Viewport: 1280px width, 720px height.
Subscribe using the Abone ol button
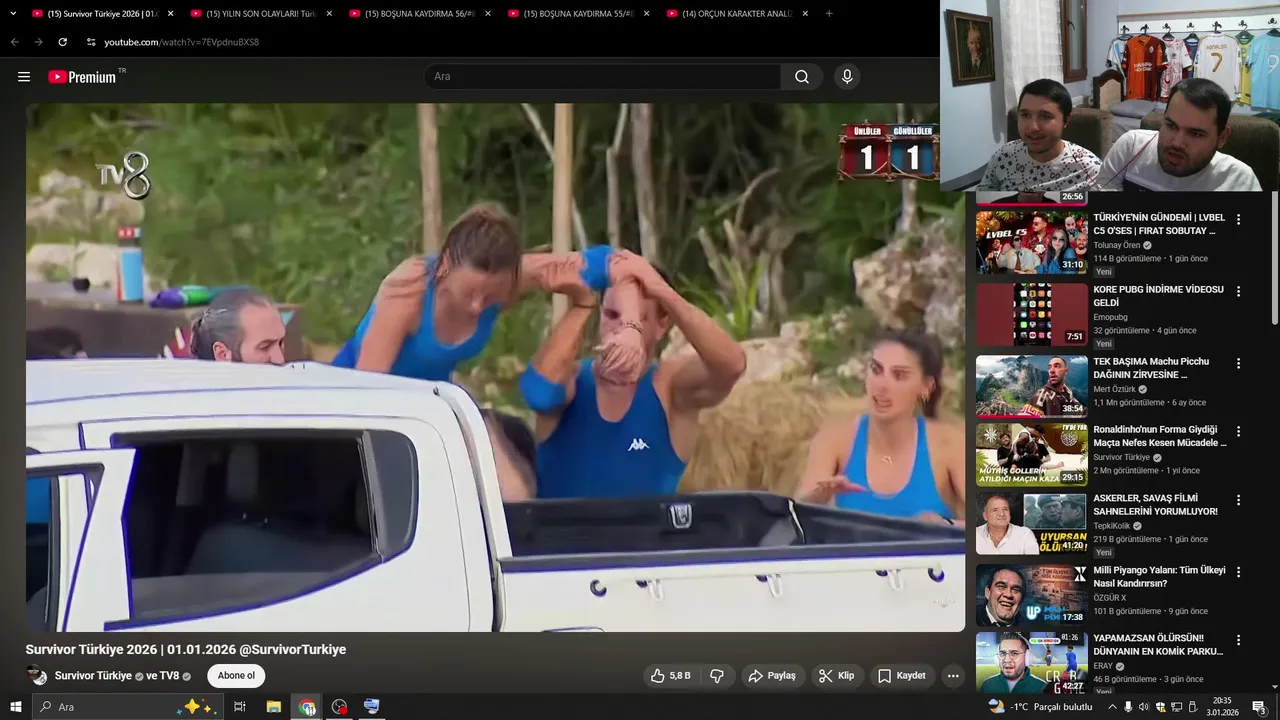[236, 676]
